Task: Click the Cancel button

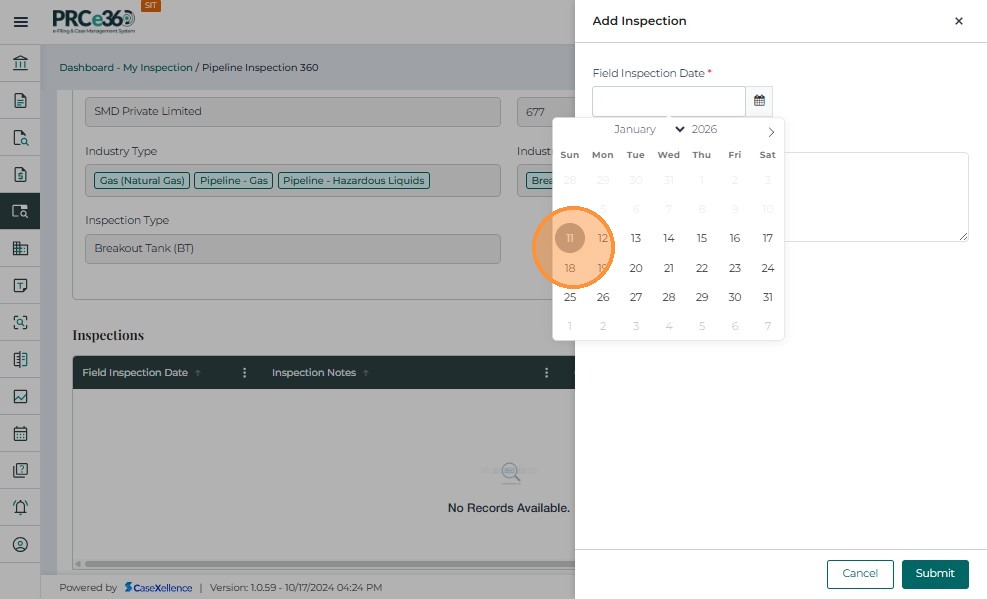Action: coord(860,574)
